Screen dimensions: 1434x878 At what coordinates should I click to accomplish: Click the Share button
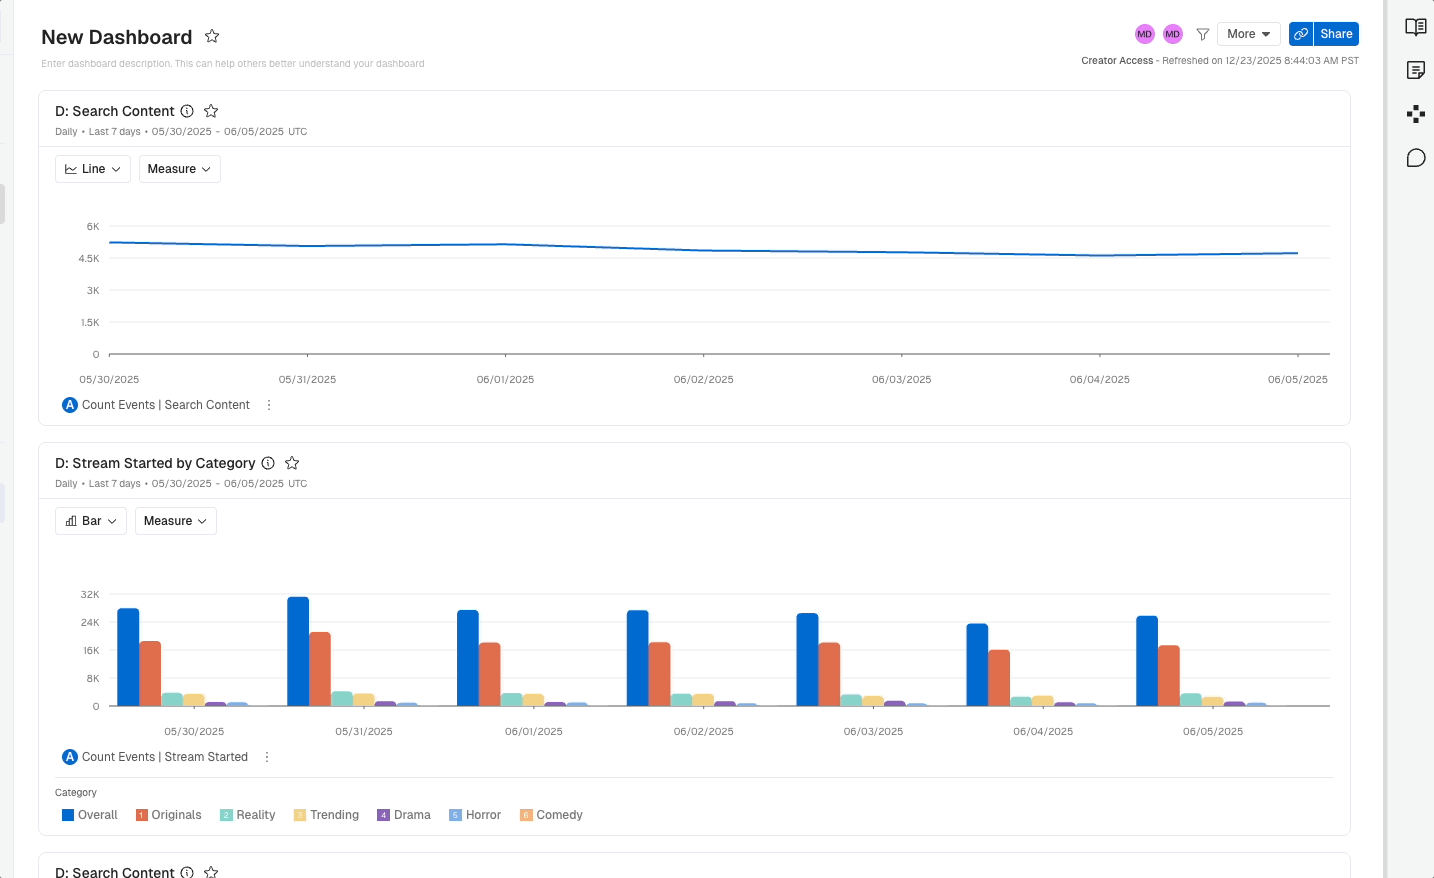click(x=1336, y=34)
